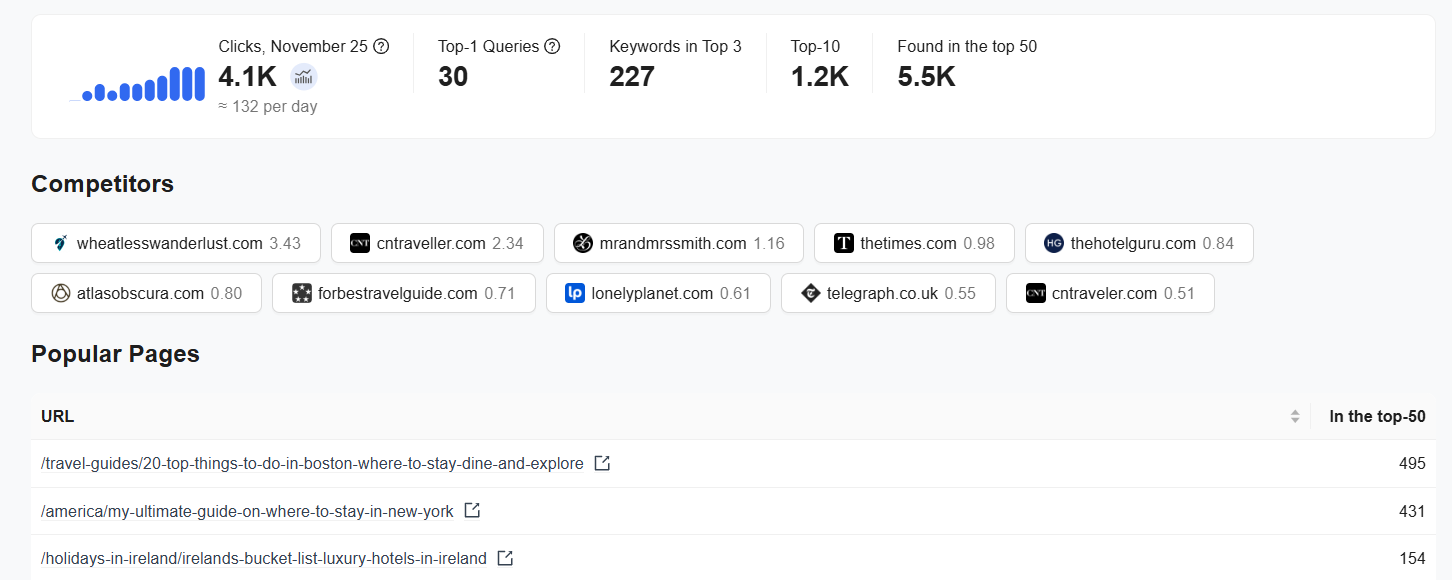Sort by the In the top-50 column header
This screenshot has height=580, width=1452.
pyautogui.click(x=1377, y=416)
